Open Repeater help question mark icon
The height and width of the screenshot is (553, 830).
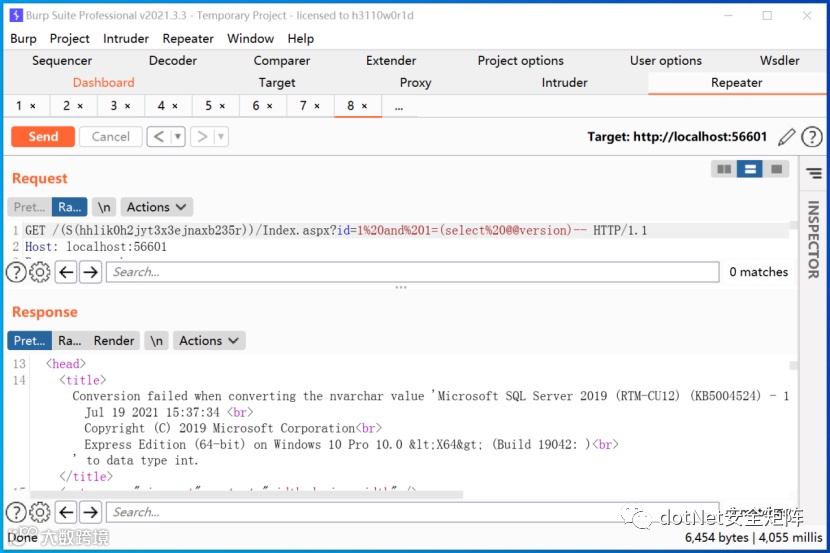pyautogui.click(x=811, y=137)
